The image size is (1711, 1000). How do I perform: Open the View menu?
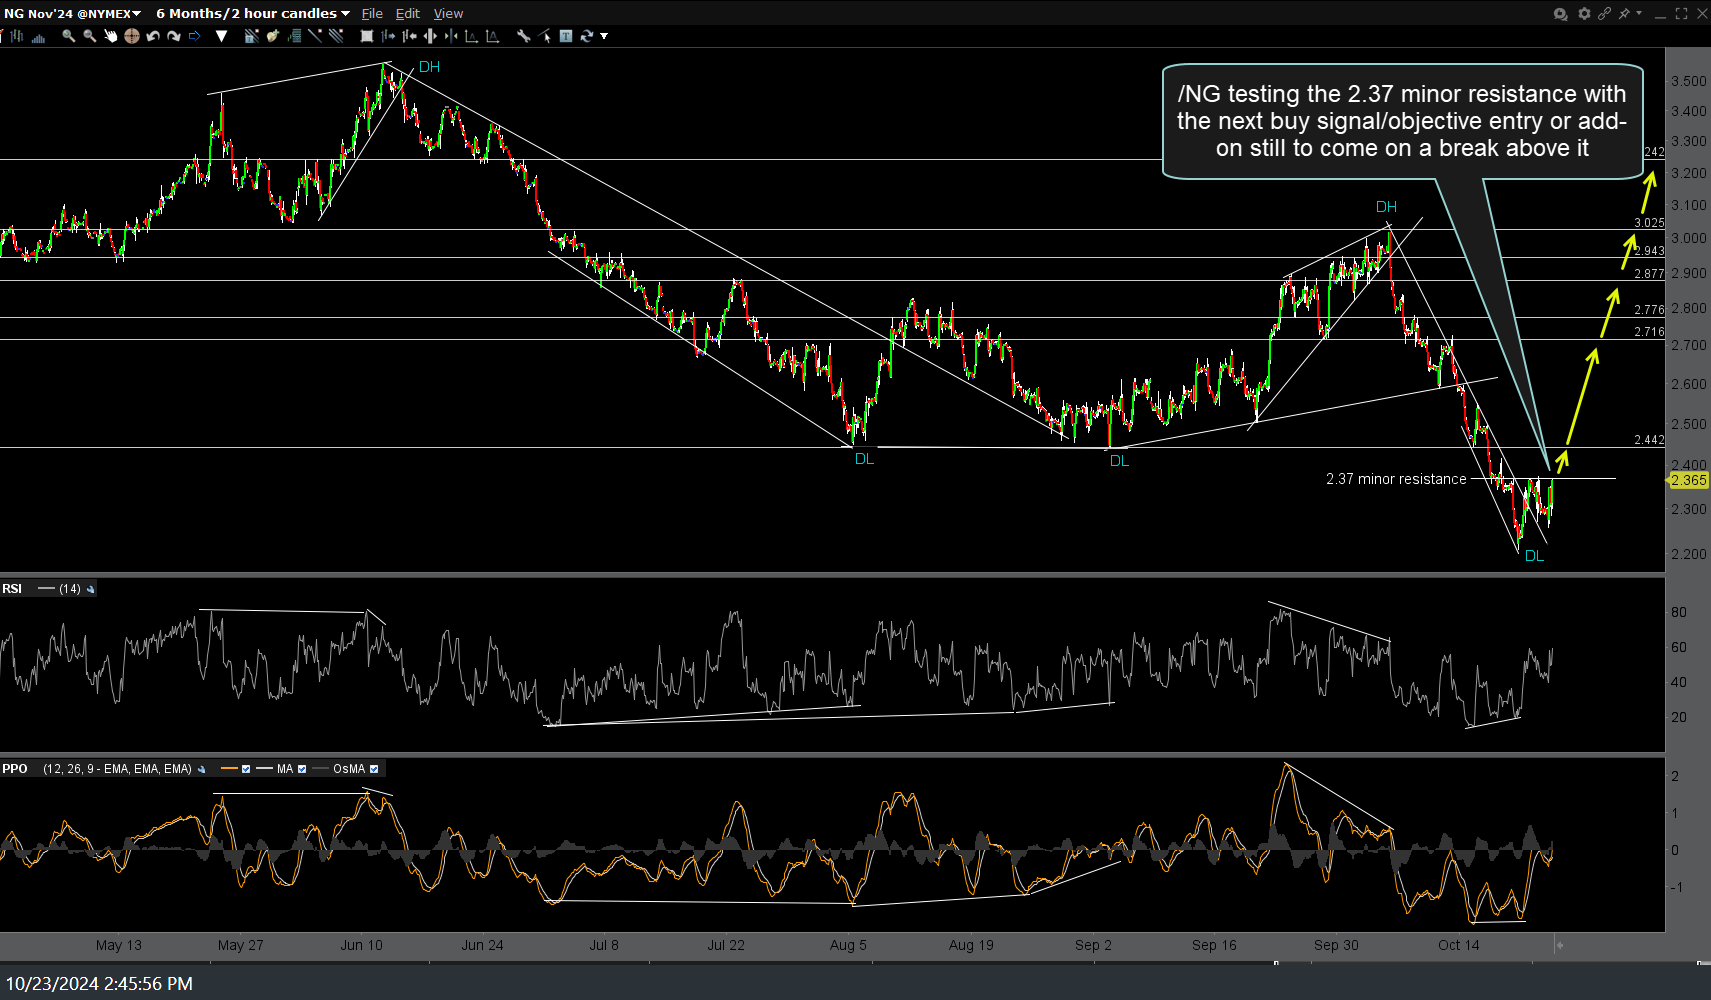[448, 13]
